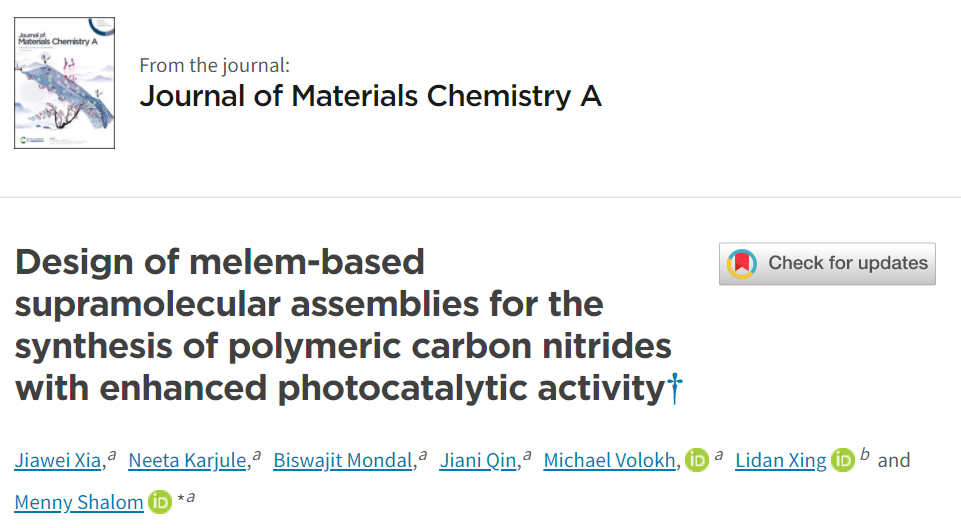Open author link Michael Volokh
The height and width of the screenshot is (528, 961).
[610, 461]
